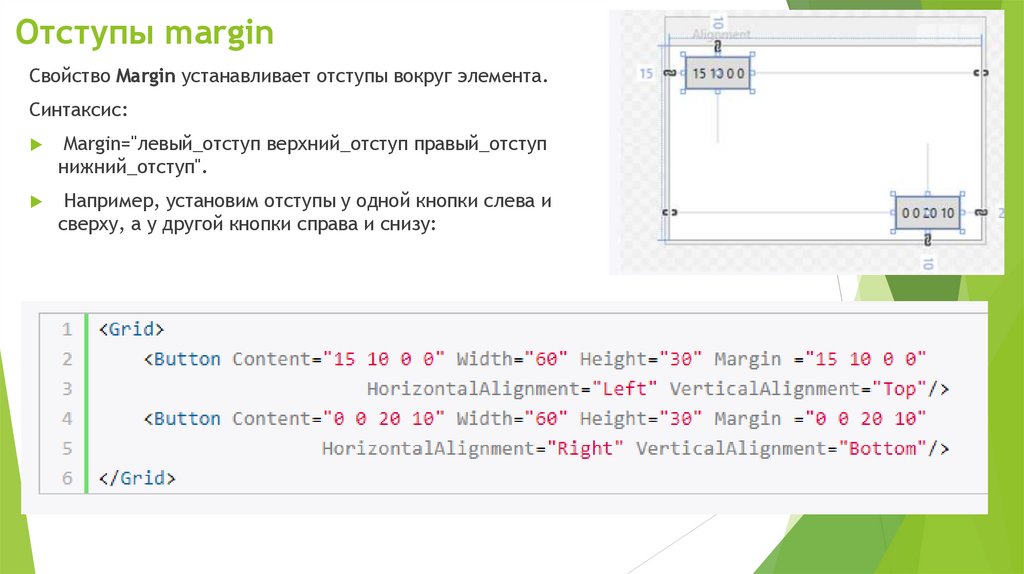The width and height of the screenshot is (1024, 574).
Task: Click the linked bottom-margin chain icon below button '0 0 20 10'
Action: point(927,240)
